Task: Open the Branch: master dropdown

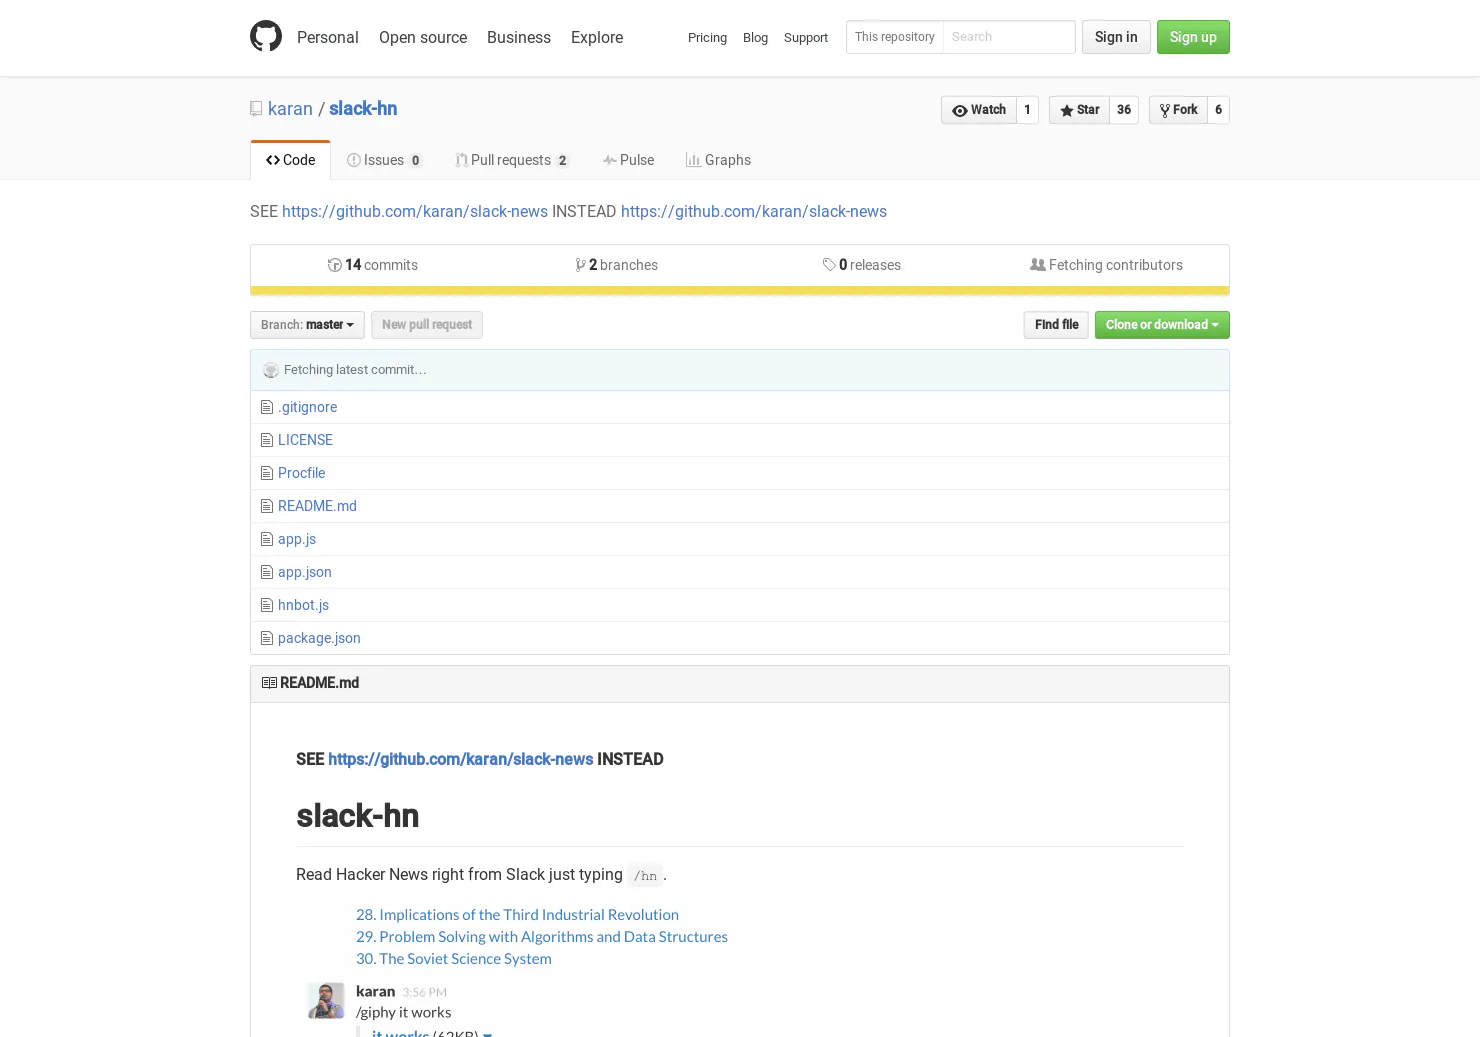Action: coord(307,325)
